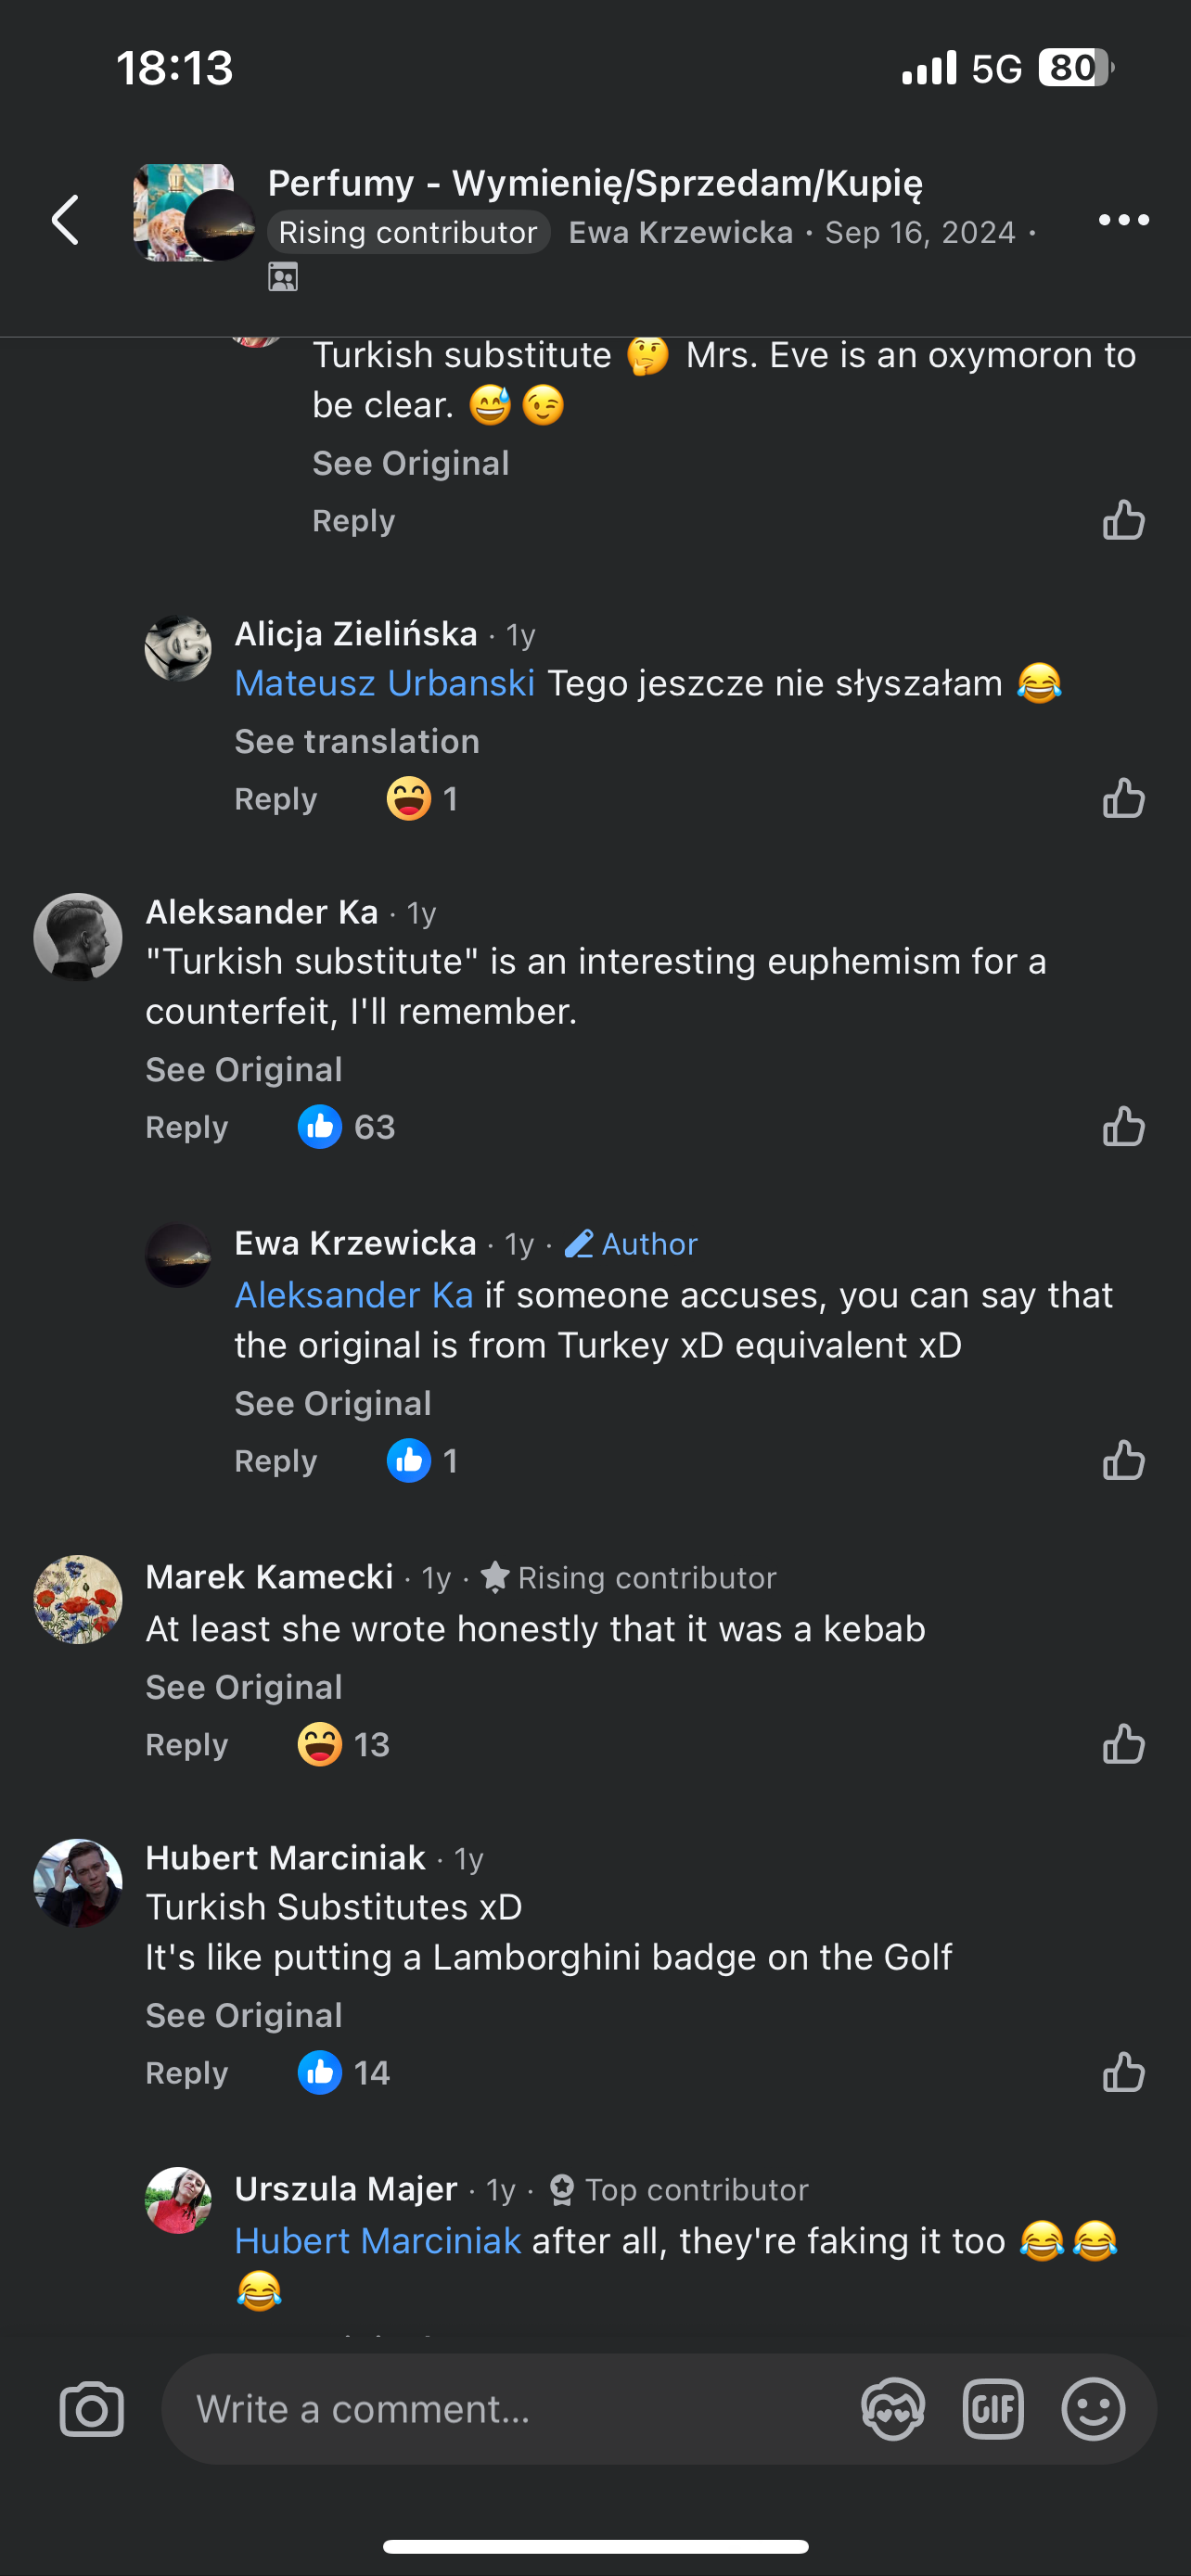Tap the camera icon to attach photo

coord(91,2409)
